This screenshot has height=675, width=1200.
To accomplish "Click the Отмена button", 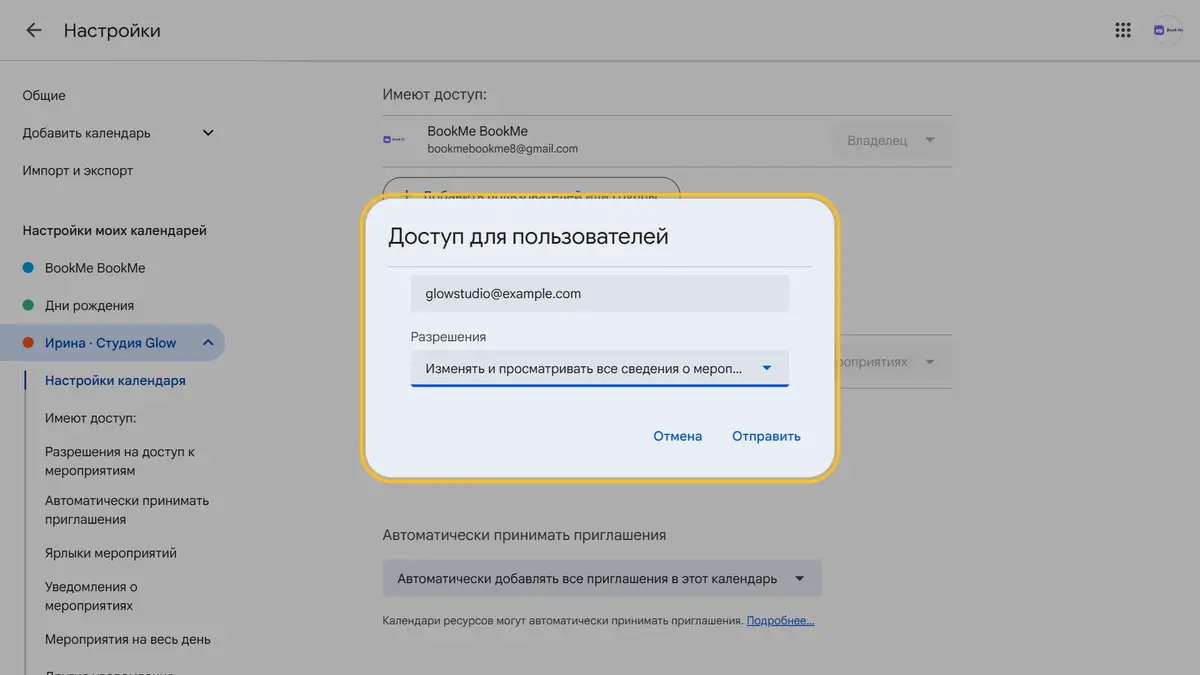I will [x=678, y=436].
